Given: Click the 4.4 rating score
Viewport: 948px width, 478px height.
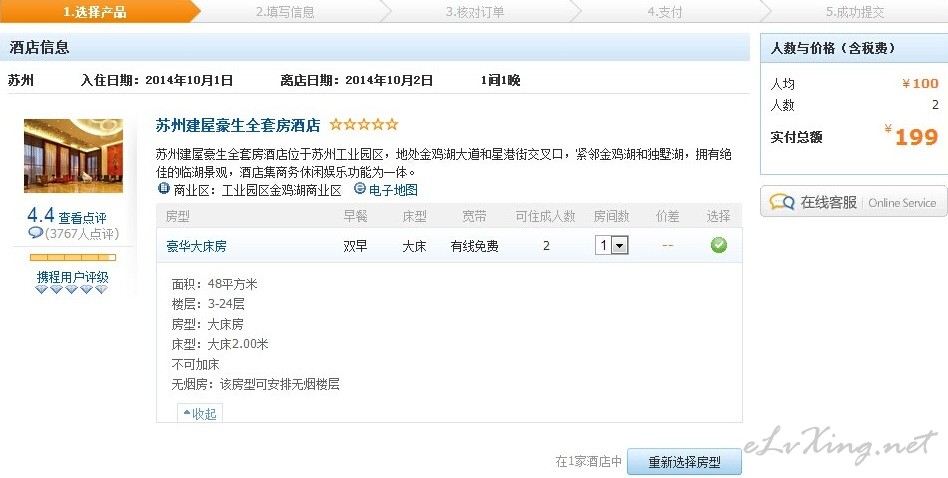Looking at the screenshot, I should click(41, 215).
